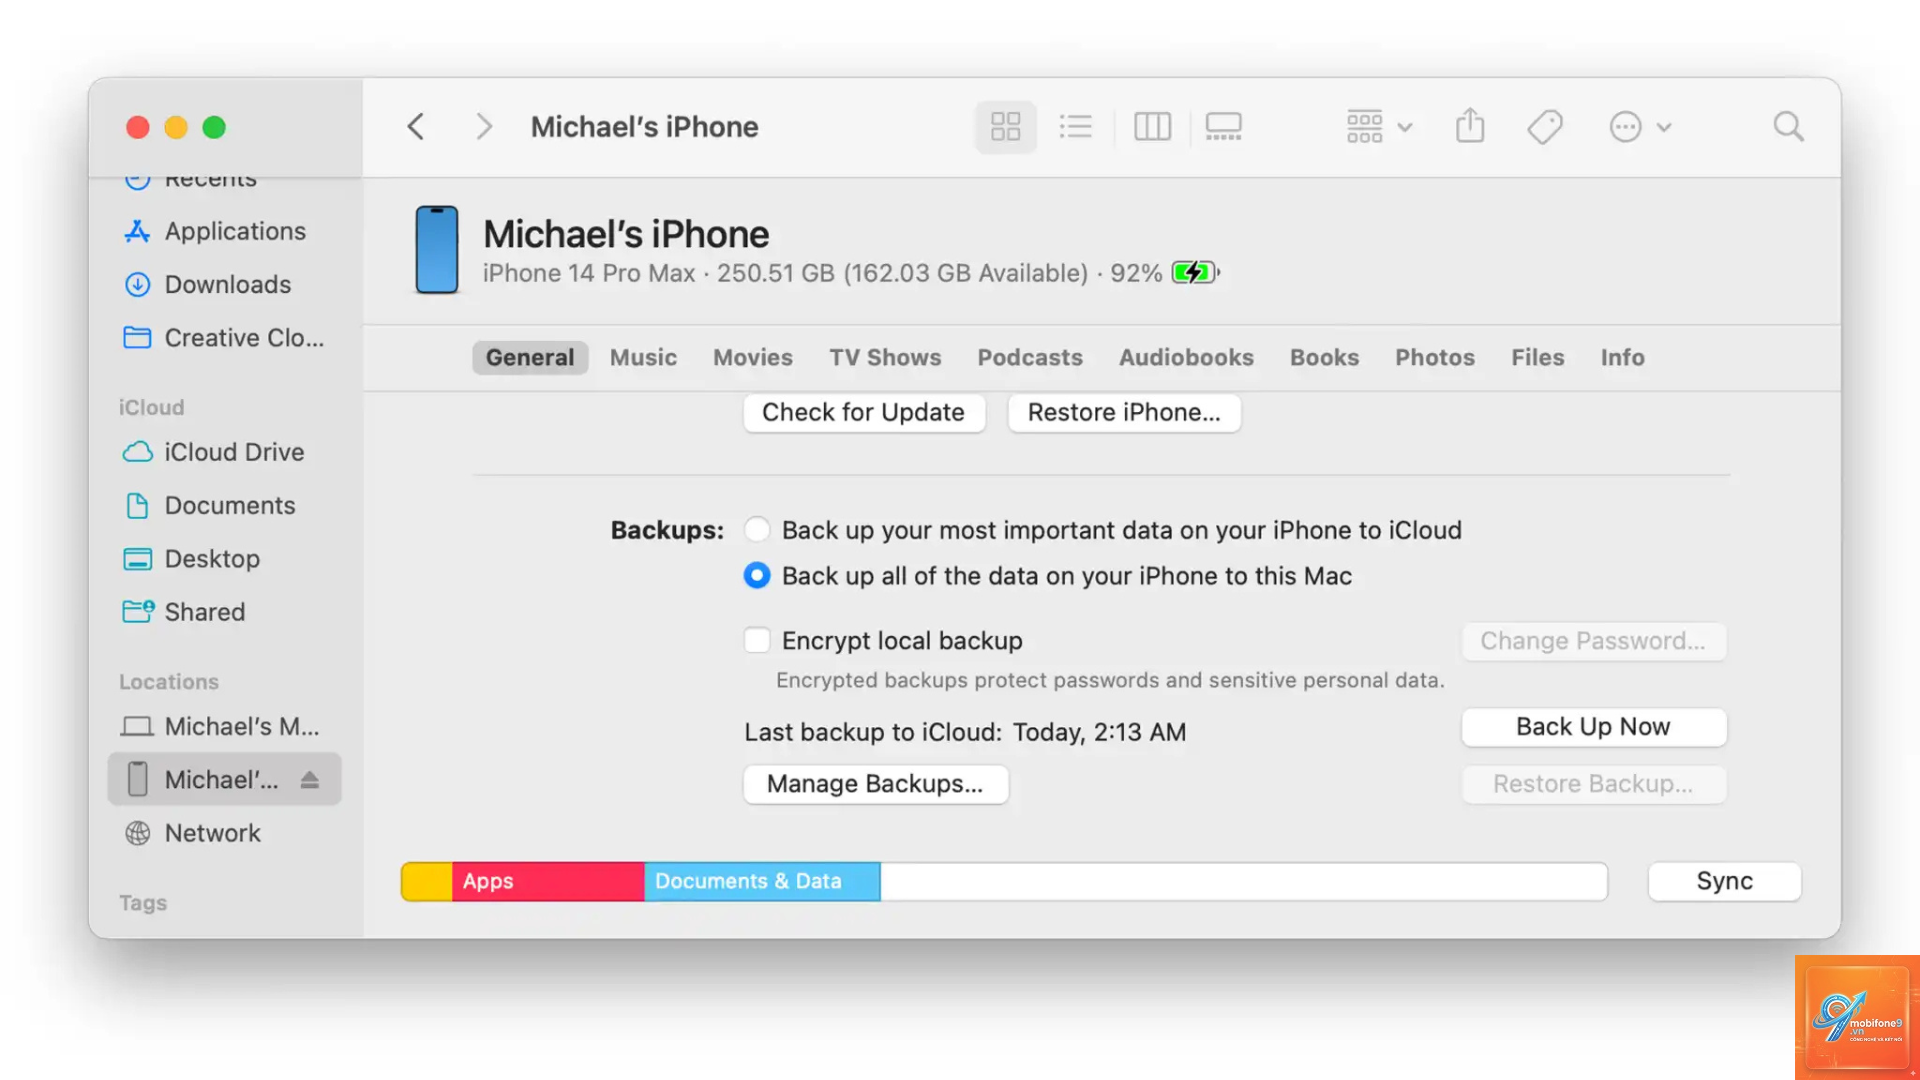Open Downloads in the sidebar
The width and height of the screenshot is (1920, 1080).
tap(224, 284)
